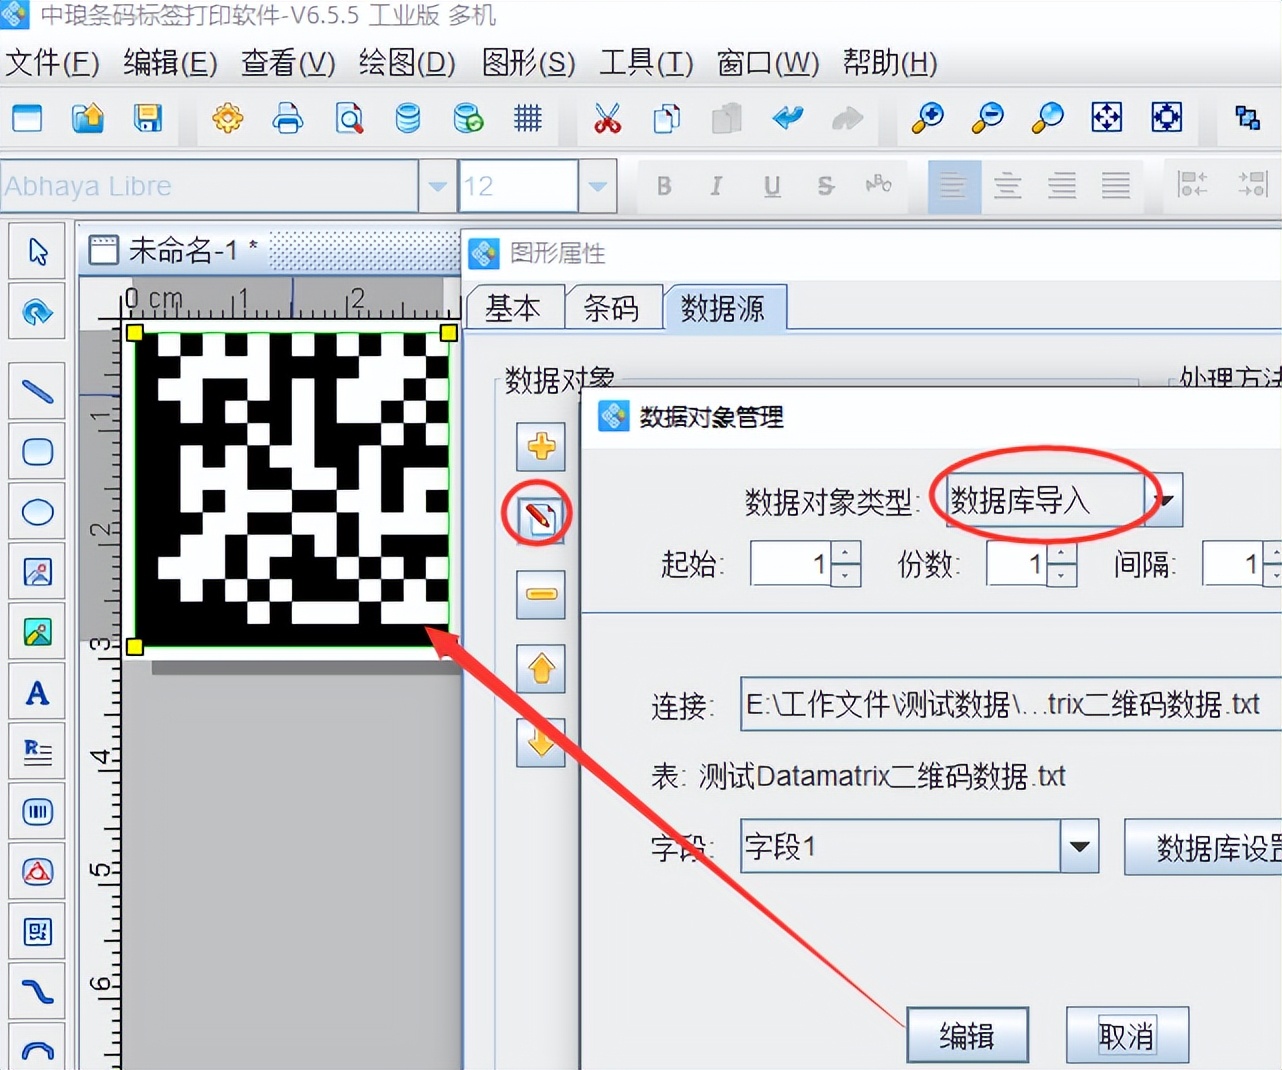
Task: Switch to the 基本 tab
Action: 513,308
